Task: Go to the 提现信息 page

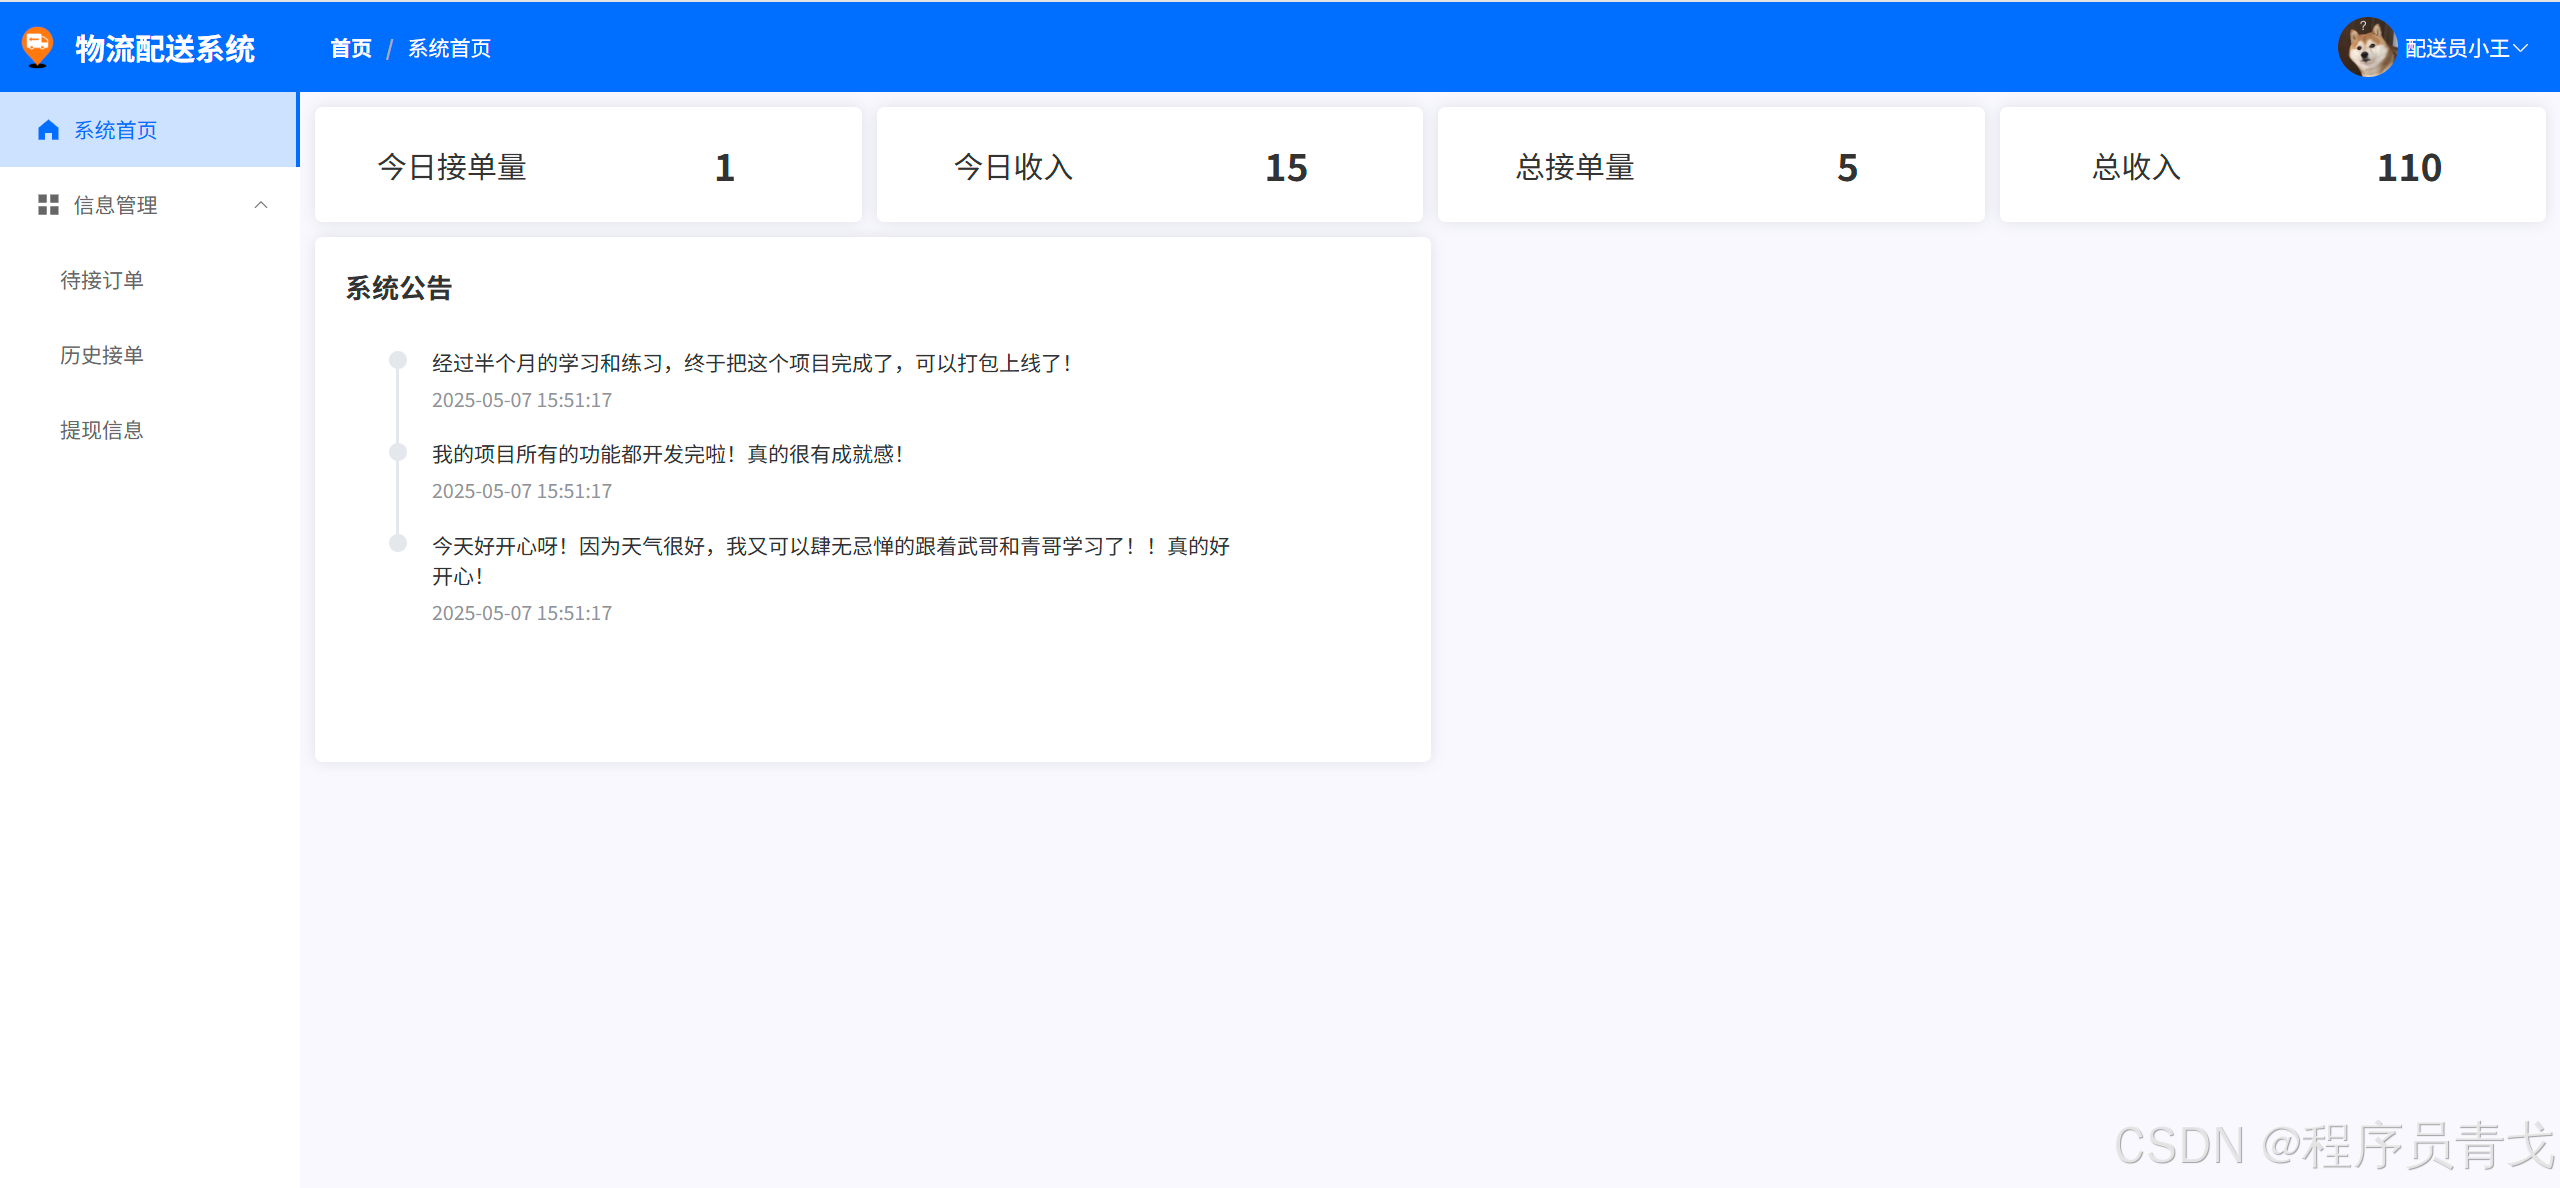Action: click(102, 430)
